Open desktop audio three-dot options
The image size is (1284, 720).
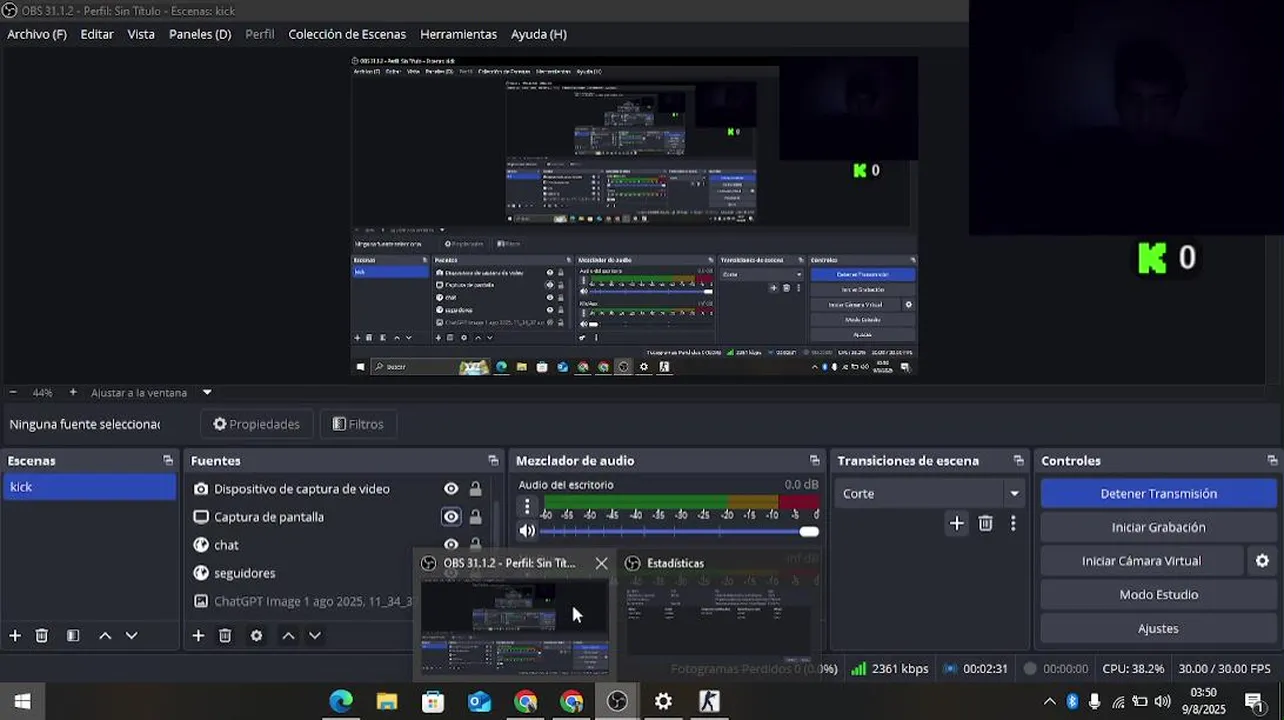click(527, 507)
